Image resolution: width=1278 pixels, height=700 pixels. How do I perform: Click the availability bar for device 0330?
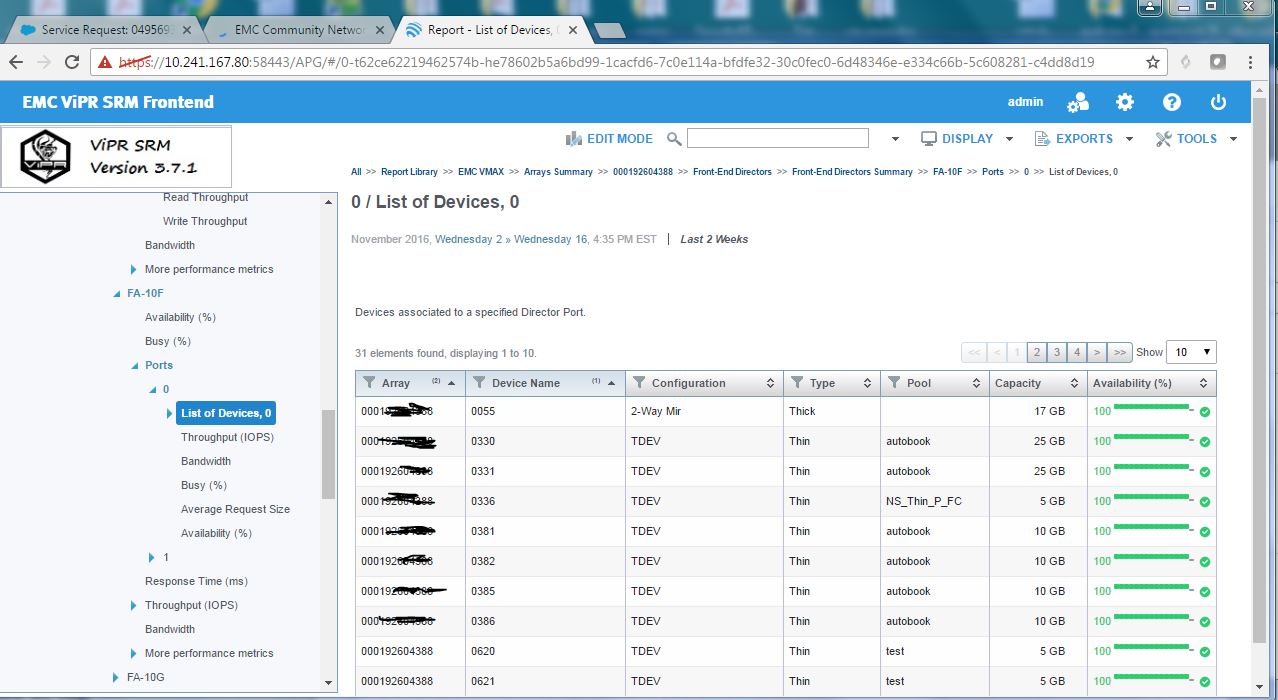(x=1151, y=438)
